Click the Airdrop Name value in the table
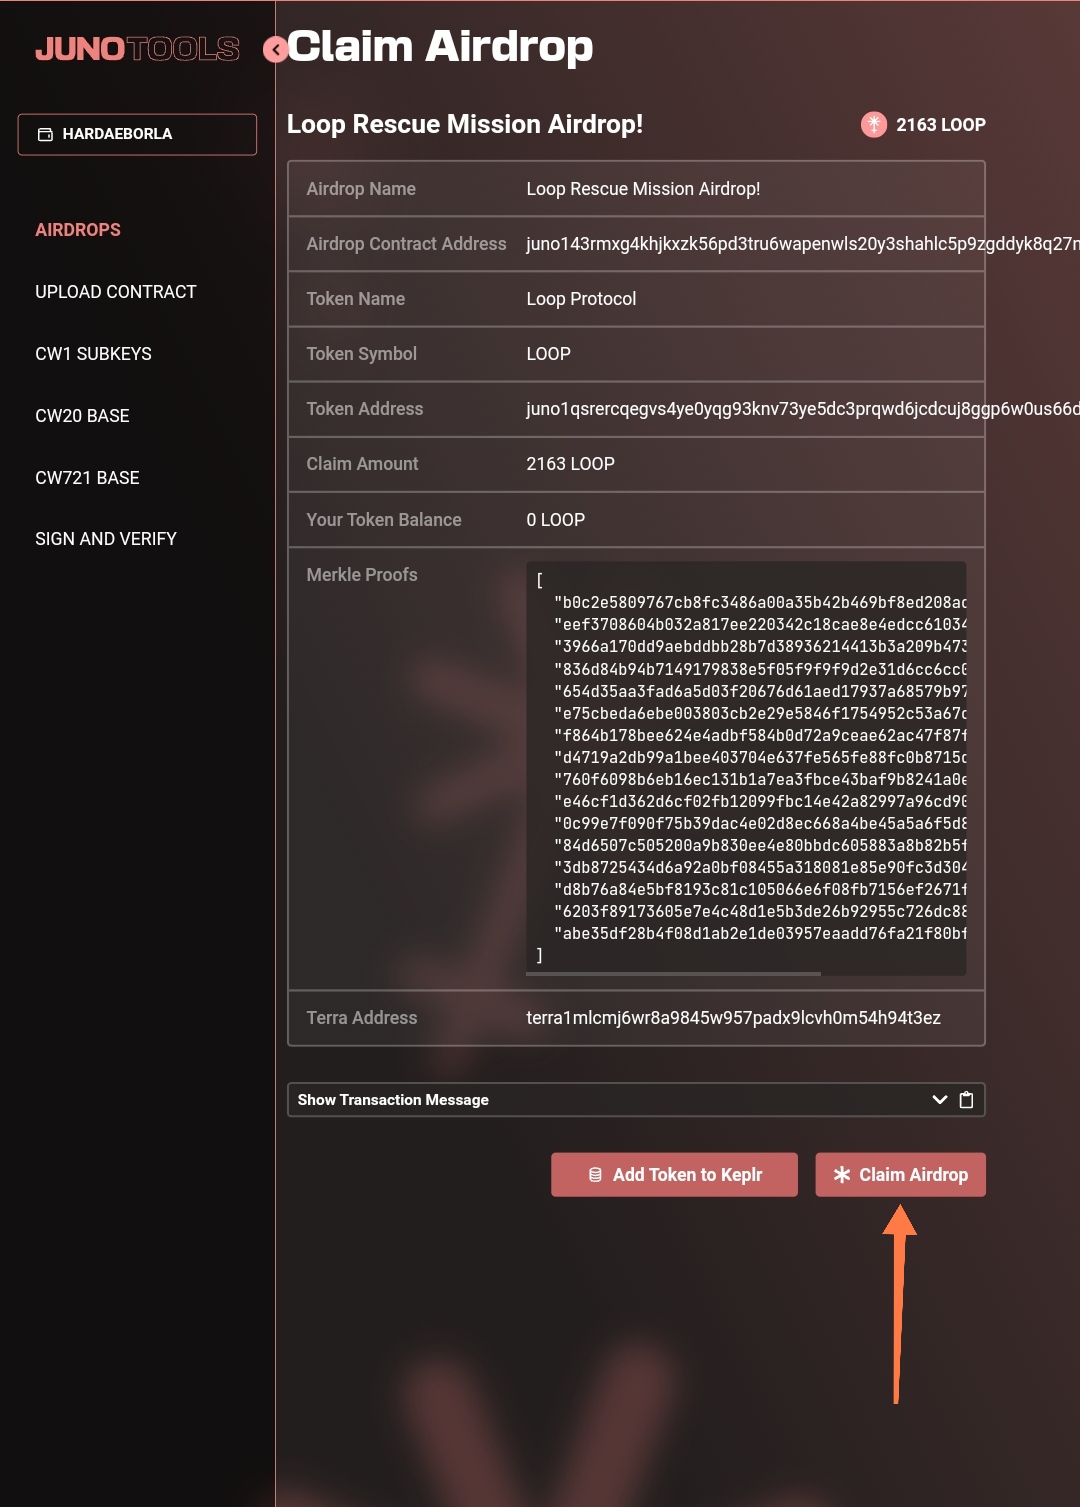The height and width of the screenshot is (1507, 1080). click(x=643, y=189)
